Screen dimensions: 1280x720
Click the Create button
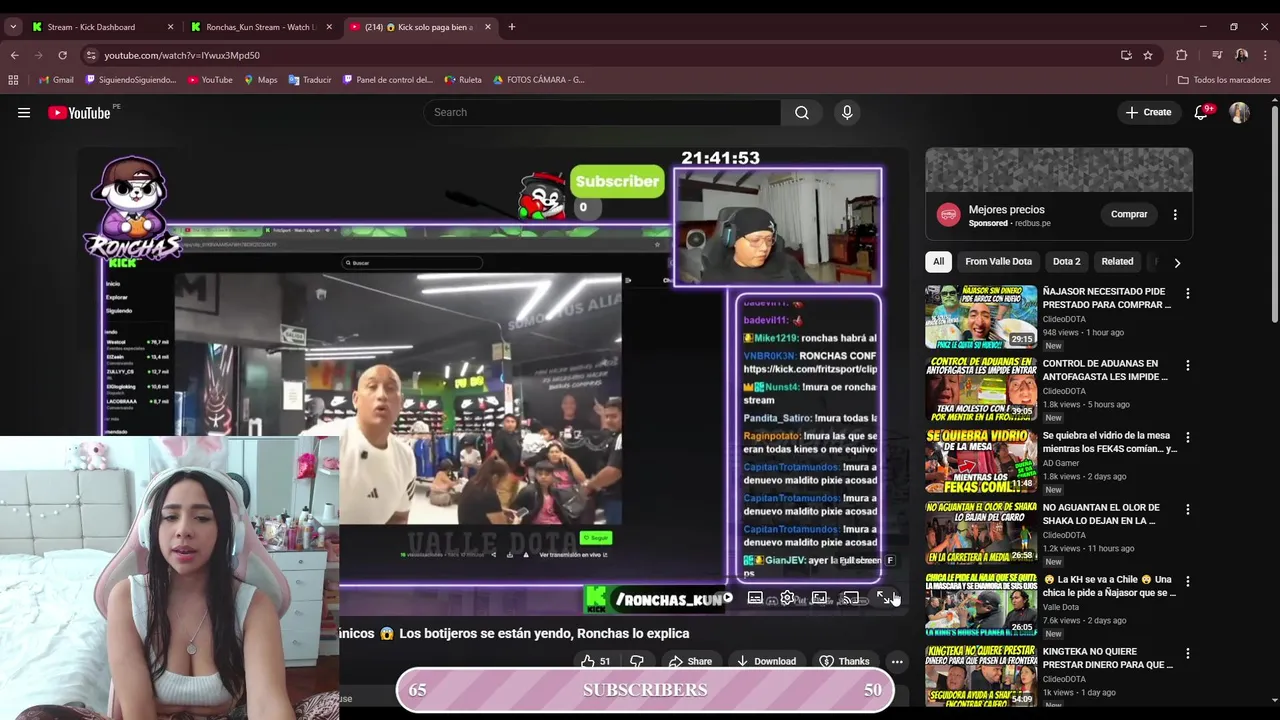1148,113
